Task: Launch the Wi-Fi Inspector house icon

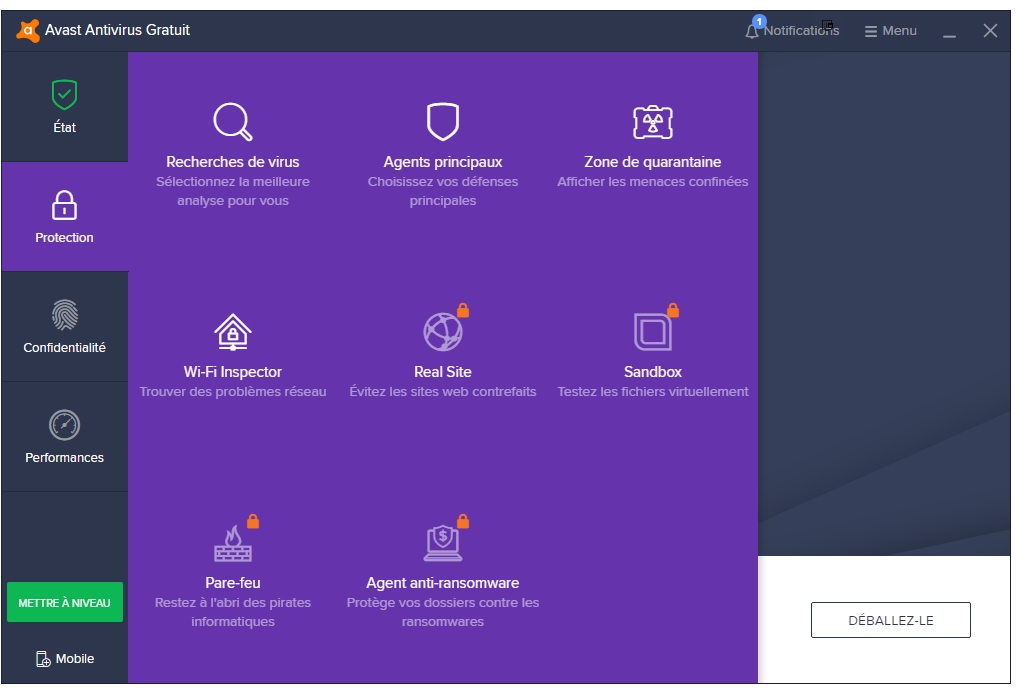Action: tap(232, 332)
